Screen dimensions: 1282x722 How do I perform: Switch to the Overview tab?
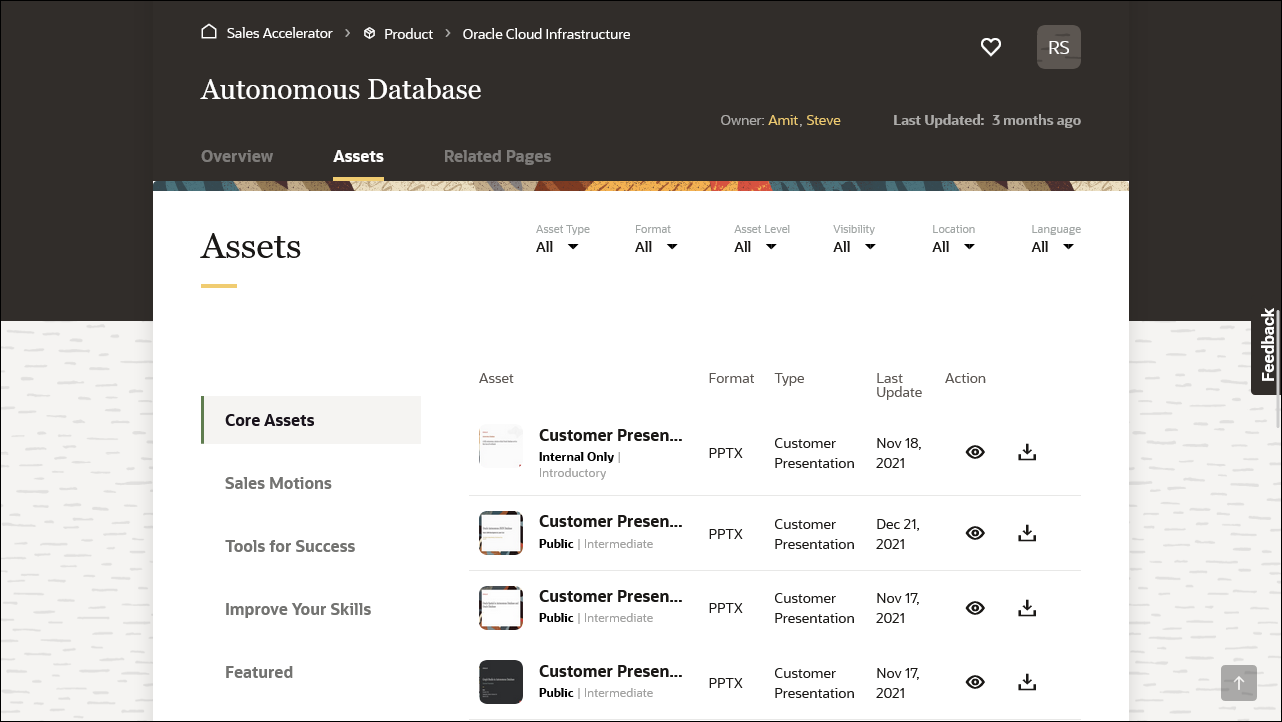click(x=237, y=156)
